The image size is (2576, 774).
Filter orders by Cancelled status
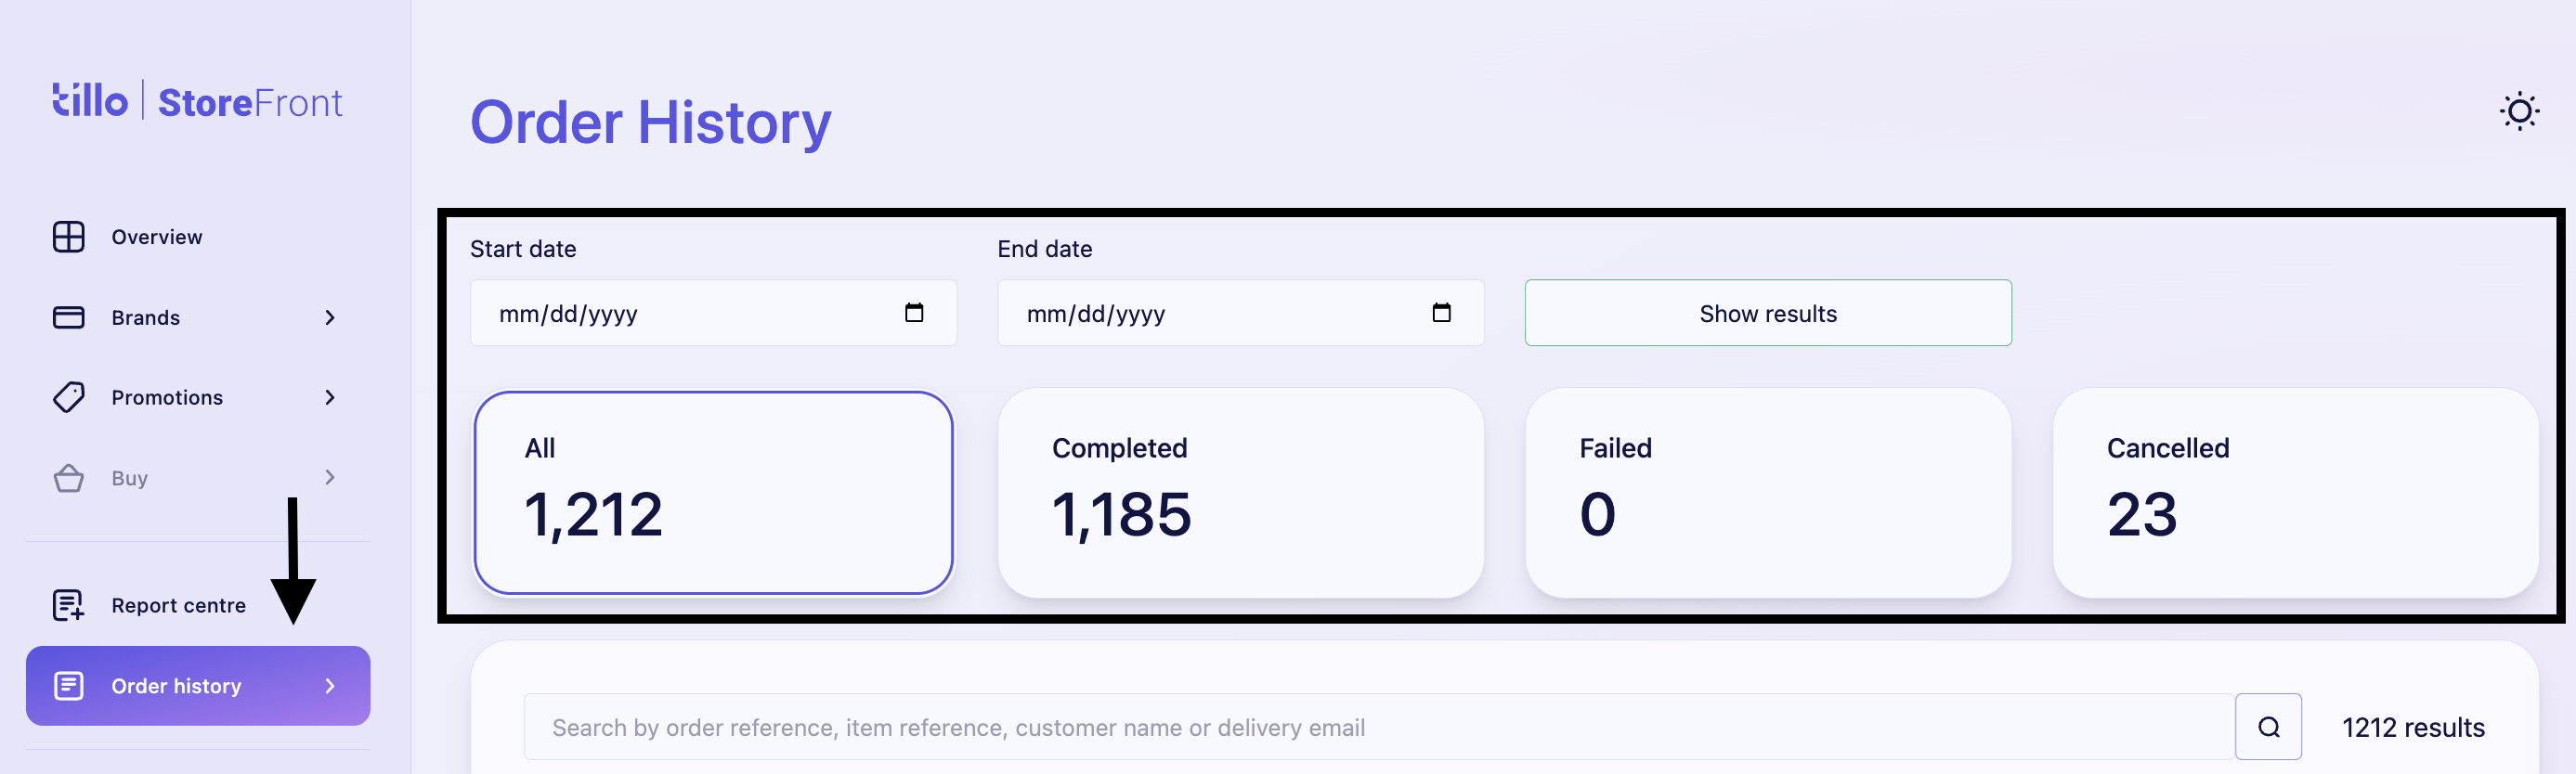point(2294,493)
